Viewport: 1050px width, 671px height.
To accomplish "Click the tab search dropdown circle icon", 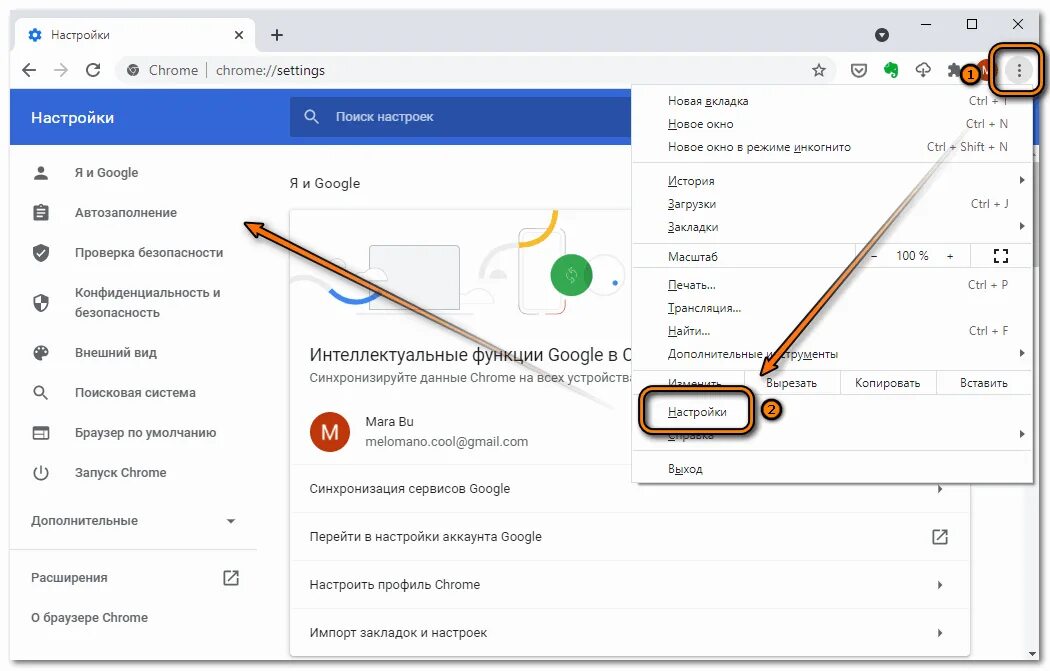I will [x=882, y=35].
